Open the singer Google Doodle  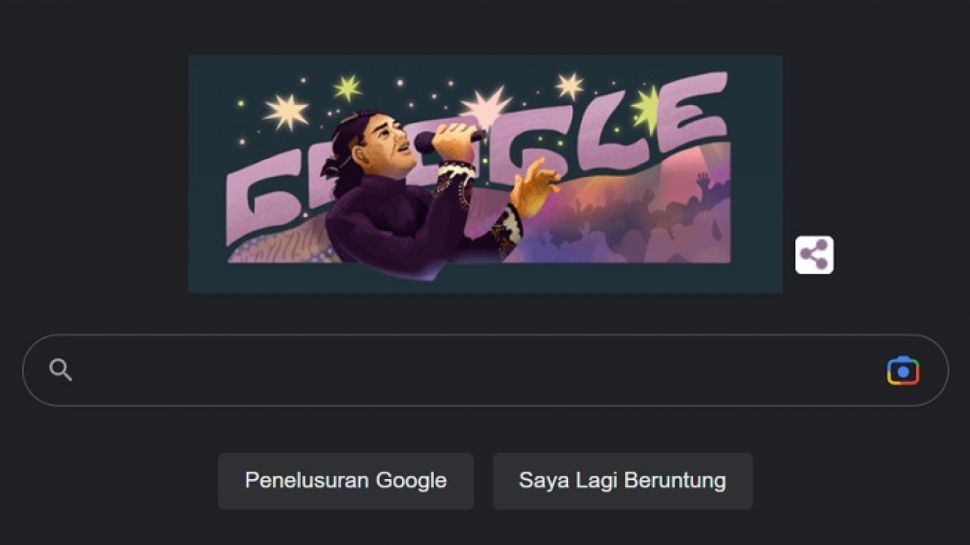click(x=485, y=174)
